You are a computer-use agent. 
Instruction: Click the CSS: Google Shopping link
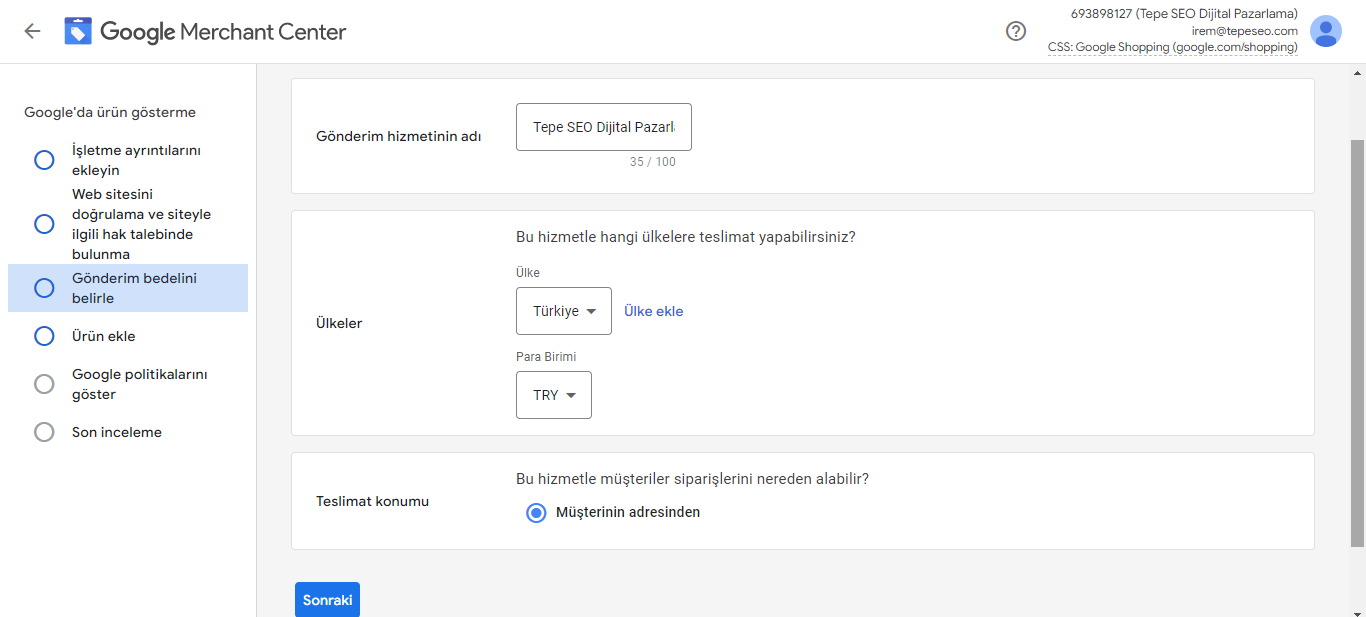coord(1173,47)
